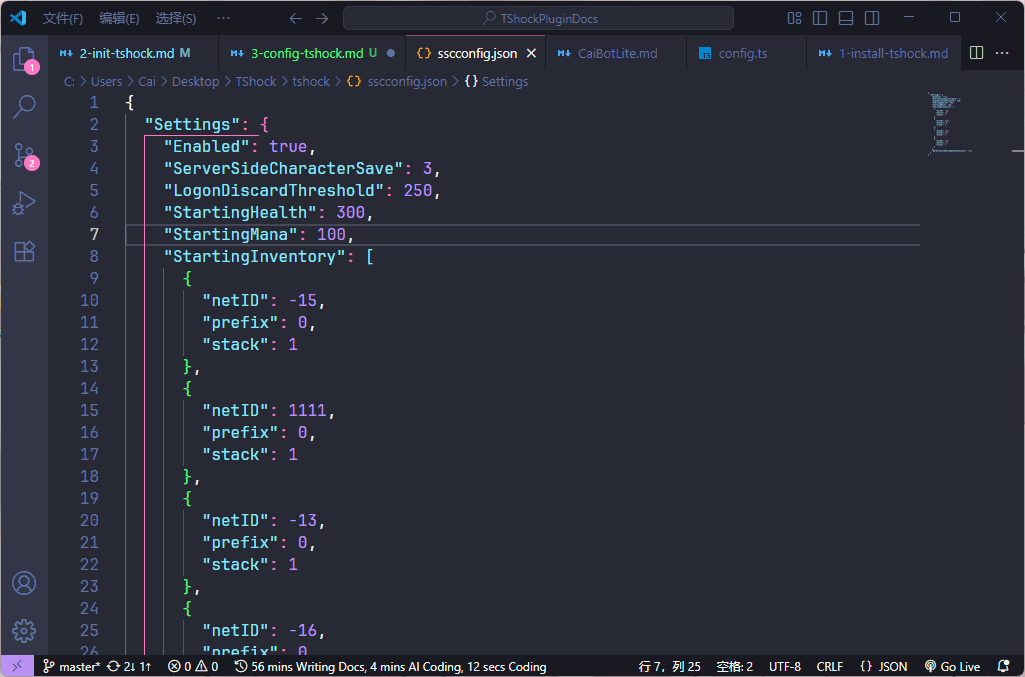Click Go Live in status bar
Image resolution: width=1025 pixels, height=677 pixels.
coord(952,667)
